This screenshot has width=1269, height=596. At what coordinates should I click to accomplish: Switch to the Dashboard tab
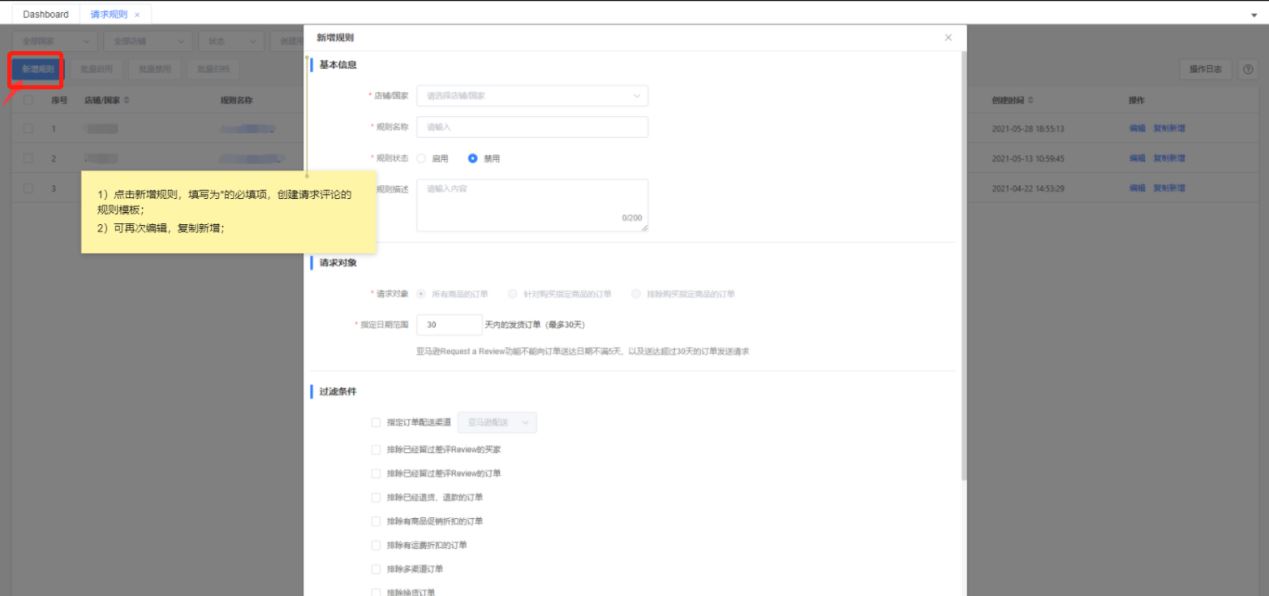tap(46, 15)
